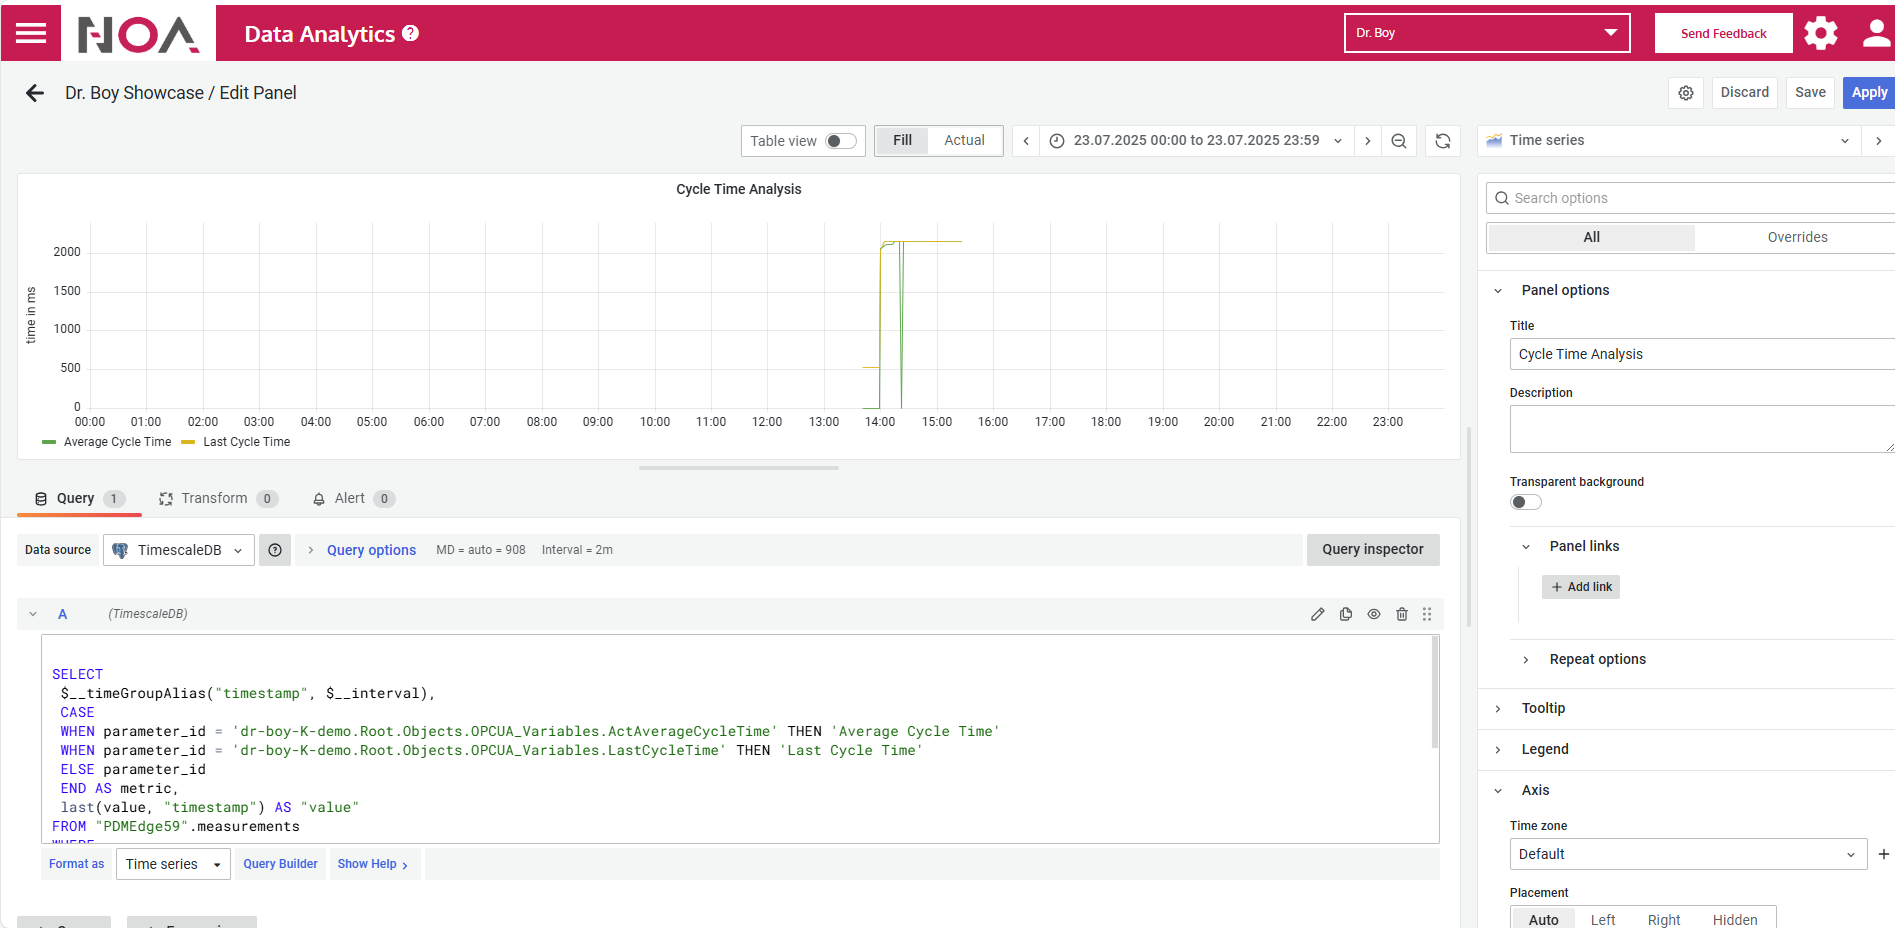1895x928 pixels.
Task: Delete query A with trash icon
Action: pyautogui.click(x=1402, y=614)
